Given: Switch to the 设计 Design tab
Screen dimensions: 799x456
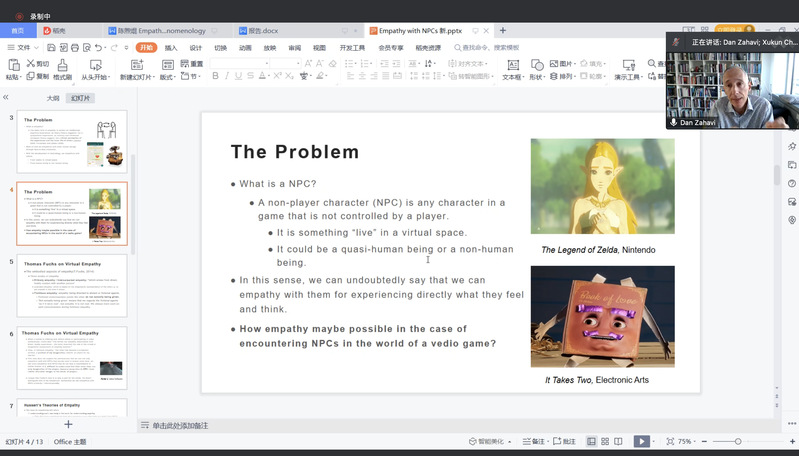Looking at the screenshot, I should tap(196, 47).
